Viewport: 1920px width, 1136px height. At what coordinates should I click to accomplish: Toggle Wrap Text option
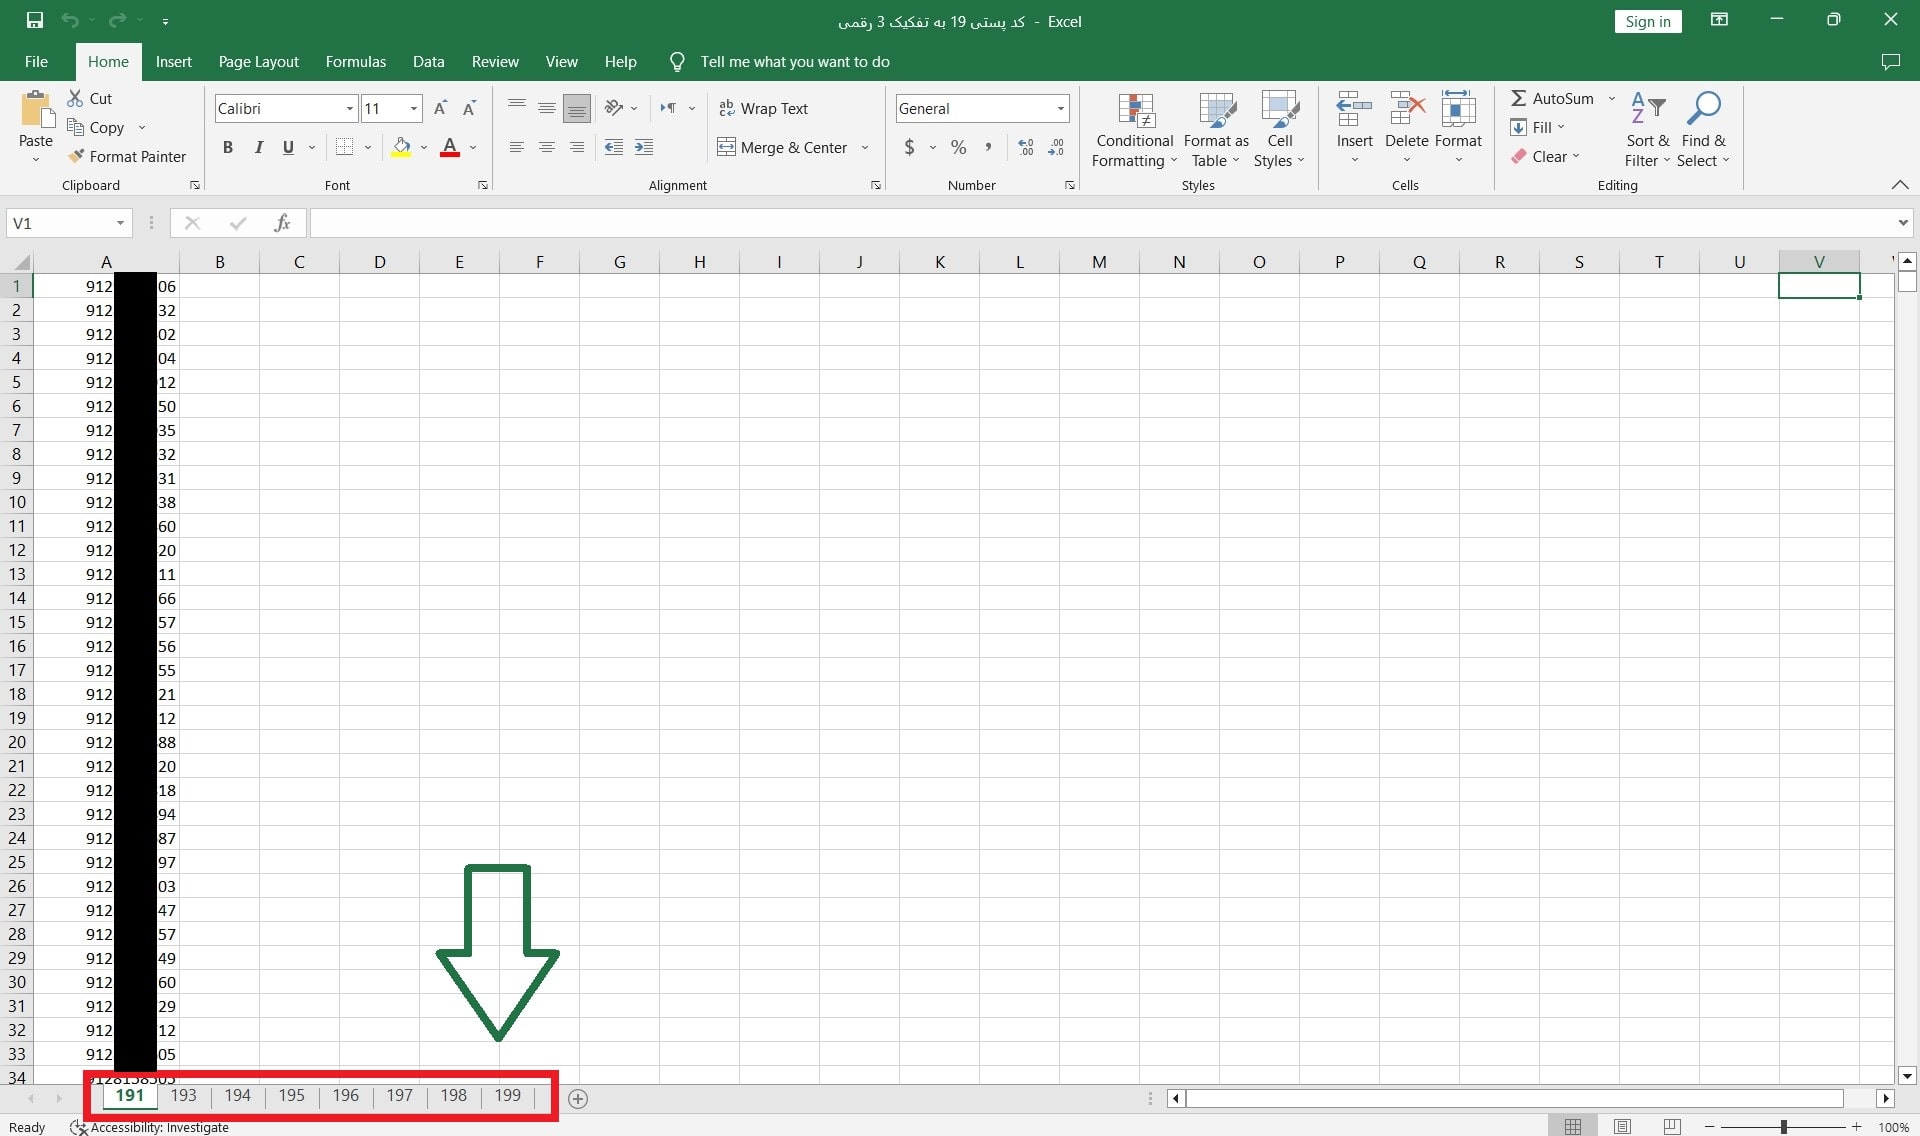[x=763, y=108]
